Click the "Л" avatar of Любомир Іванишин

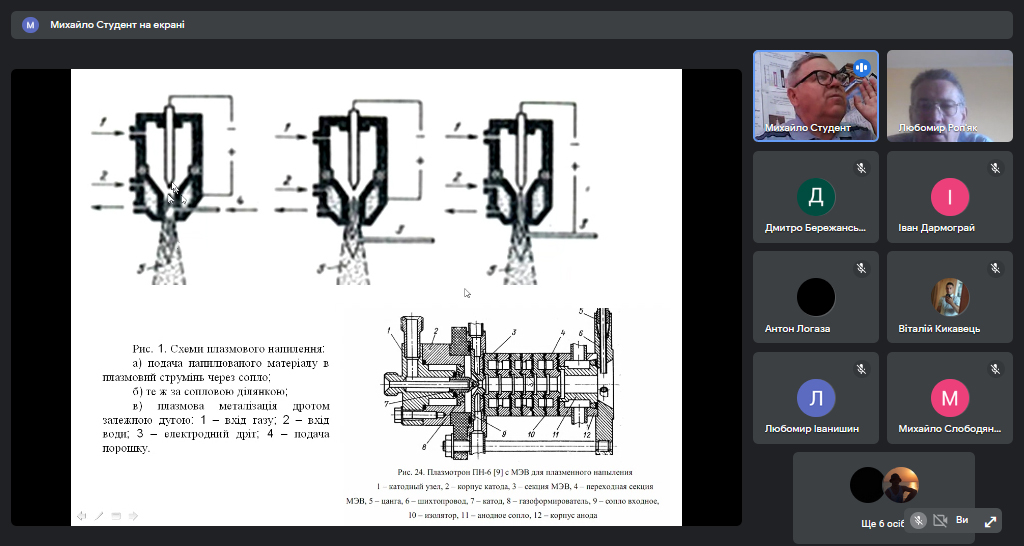coord(816,397)
